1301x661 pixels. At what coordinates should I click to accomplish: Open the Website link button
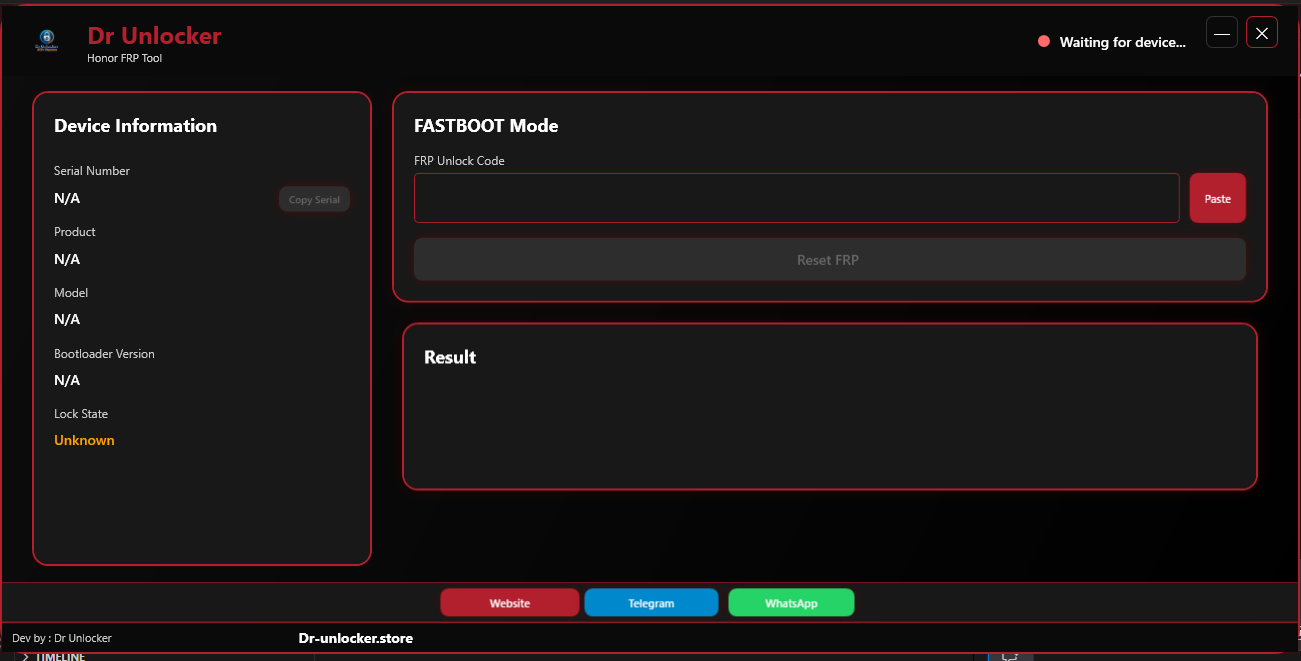[x=509, y=603]
